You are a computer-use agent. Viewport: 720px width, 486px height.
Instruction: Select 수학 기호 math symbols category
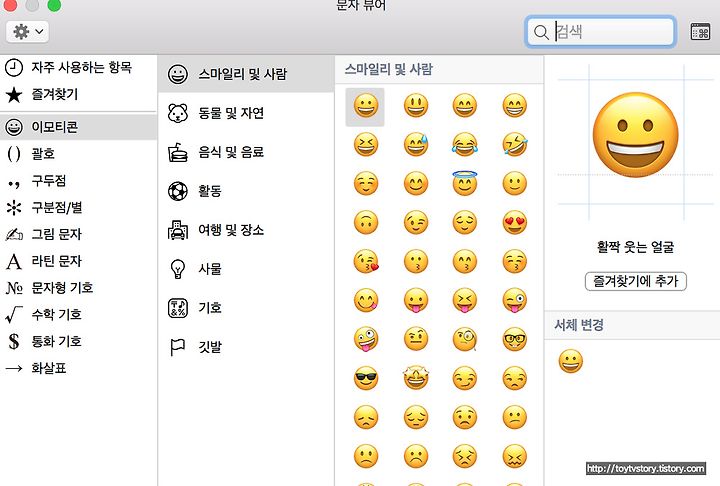(79, 314)
